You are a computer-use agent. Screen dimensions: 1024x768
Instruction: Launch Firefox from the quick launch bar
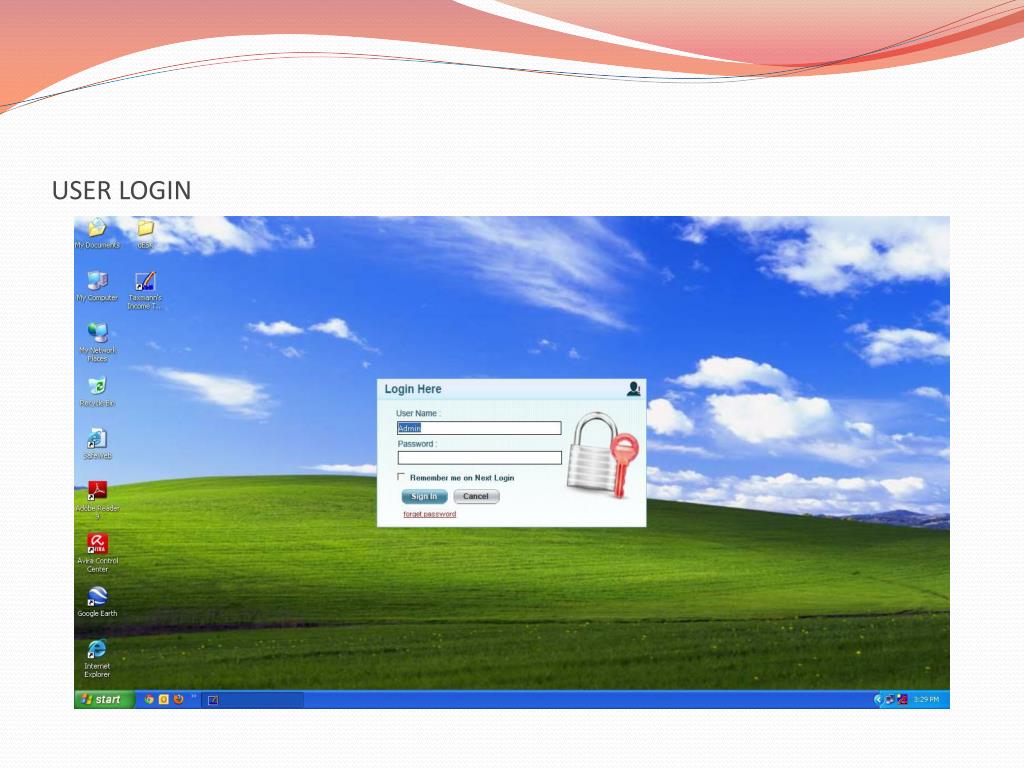(178, 699)
